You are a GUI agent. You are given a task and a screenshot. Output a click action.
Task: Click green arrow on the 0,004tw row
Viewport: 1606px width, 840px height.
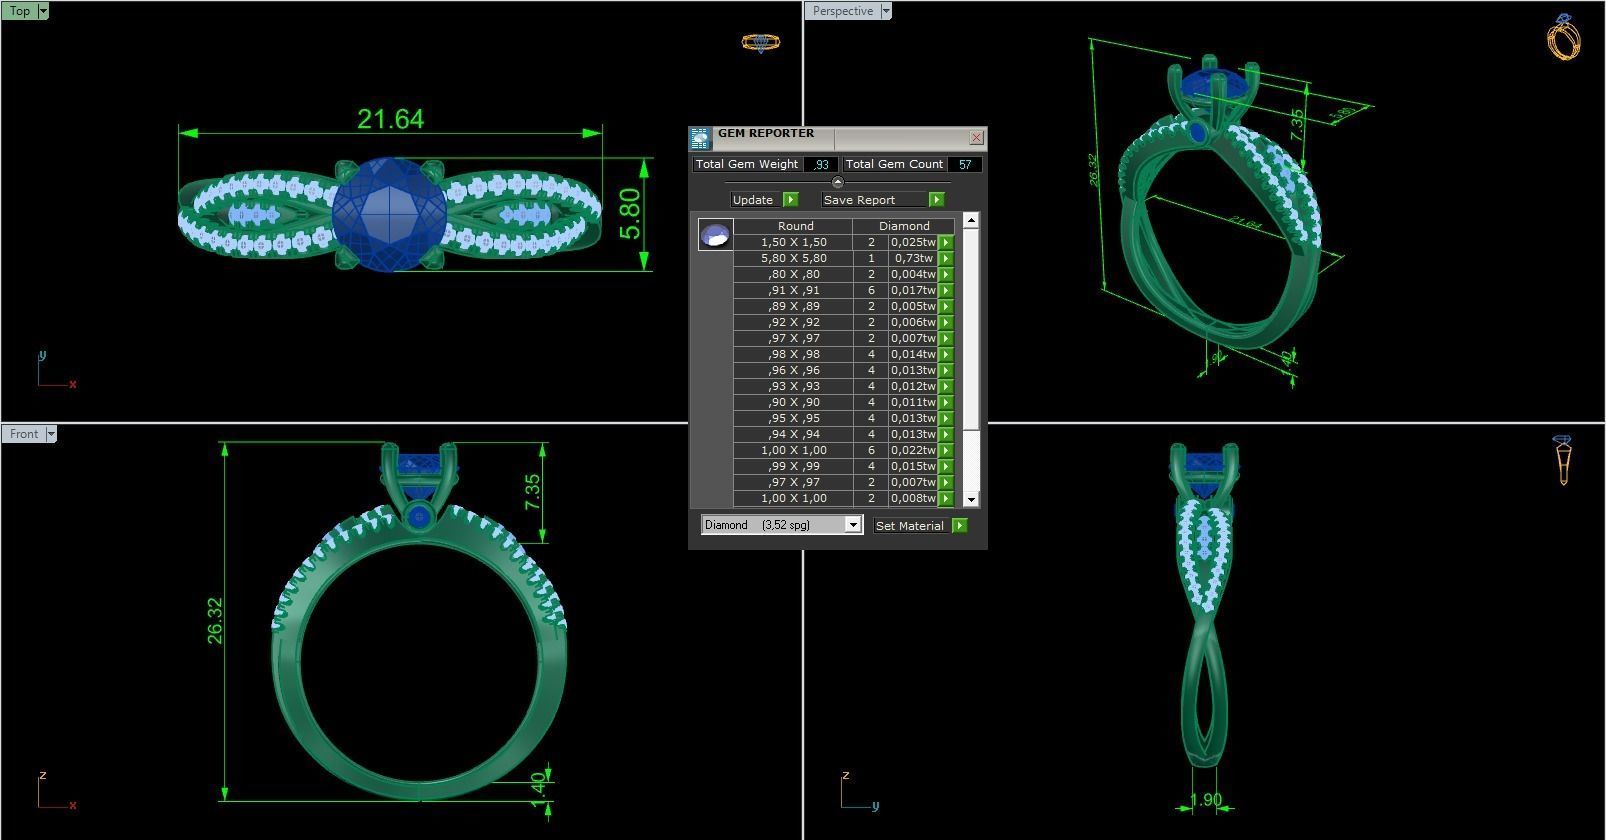tap(946, 274)
